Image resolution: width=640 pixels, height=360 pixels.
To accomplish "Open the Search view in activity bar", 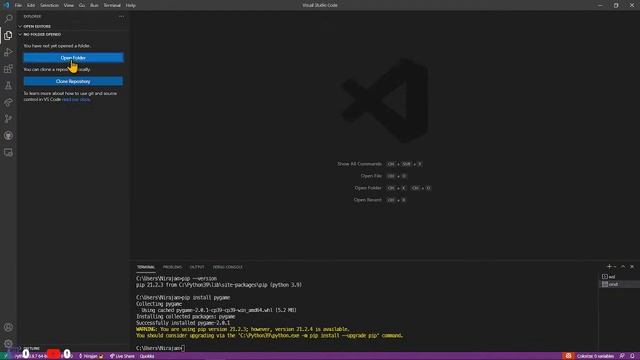I will click(x=8, y=19).
